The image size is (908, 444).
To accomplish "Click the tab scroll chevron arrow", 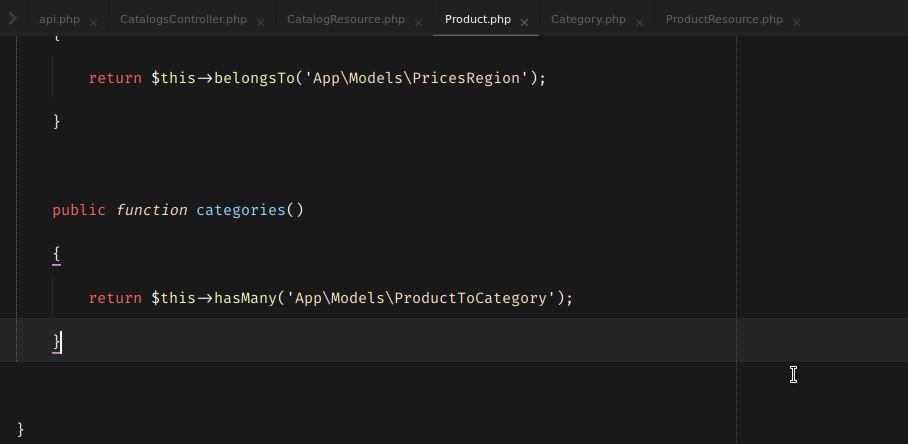I will click(x=12, y=19).
